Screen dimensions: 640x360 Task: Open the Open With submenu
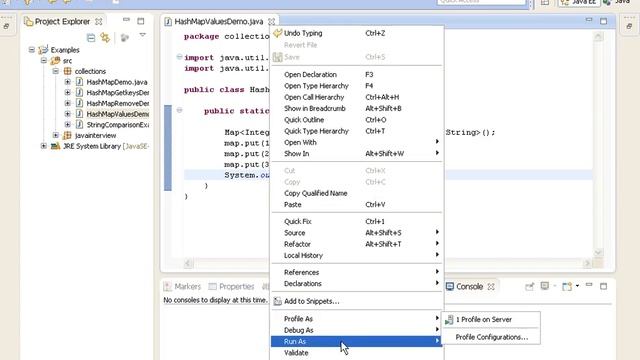pos(357,142)
